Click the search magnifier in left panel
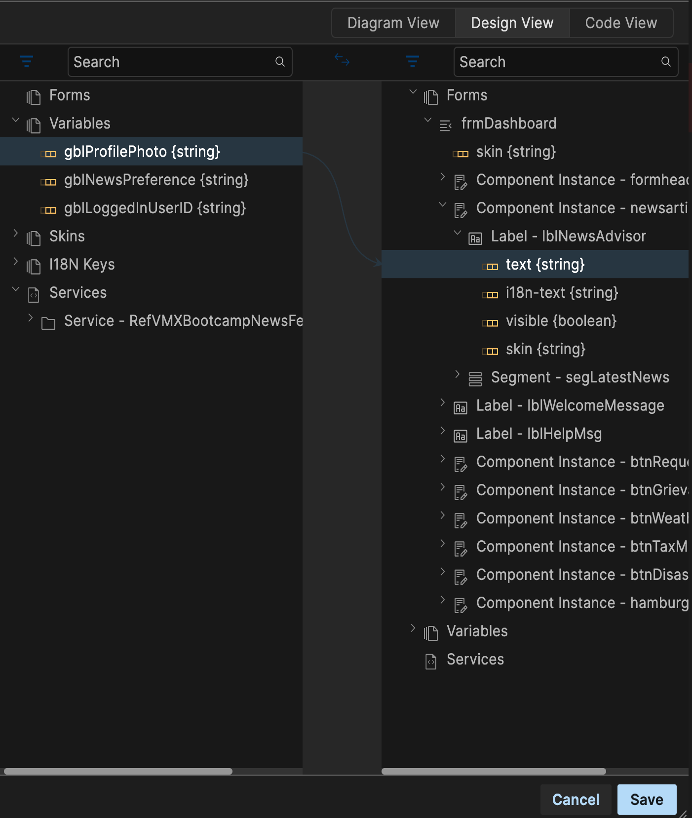 click(x=280, y=62)
